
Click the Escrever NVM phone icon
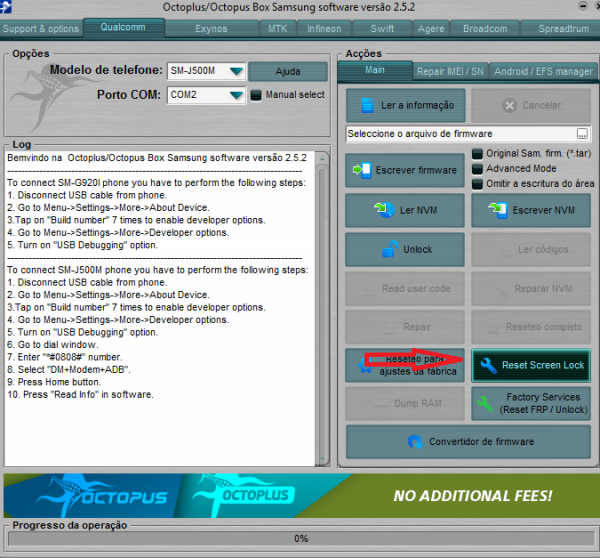coord(498,210)
